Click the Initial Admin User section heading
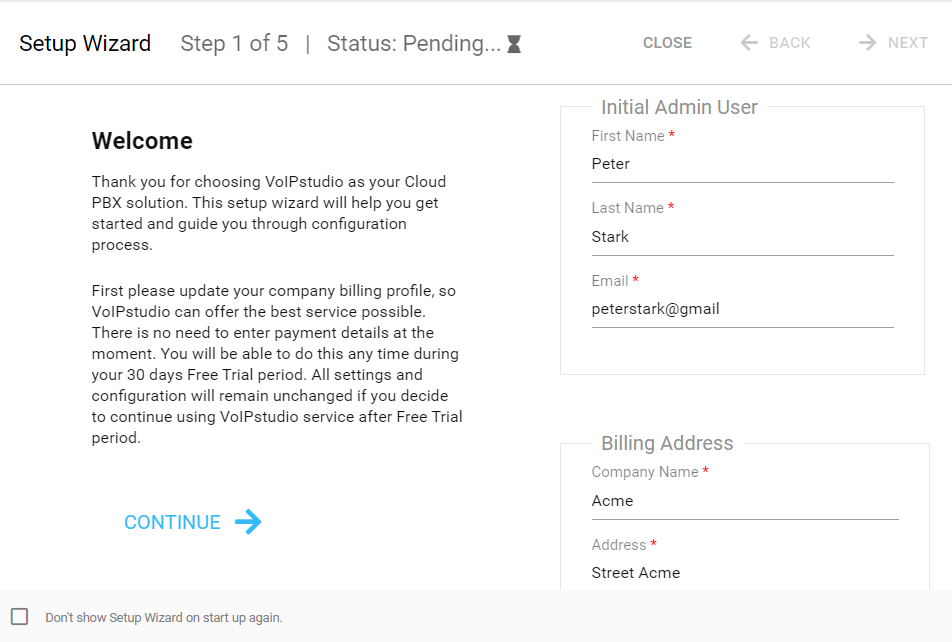Image resolution: width=952 pixels, height=642 pixels. point(679,107)
